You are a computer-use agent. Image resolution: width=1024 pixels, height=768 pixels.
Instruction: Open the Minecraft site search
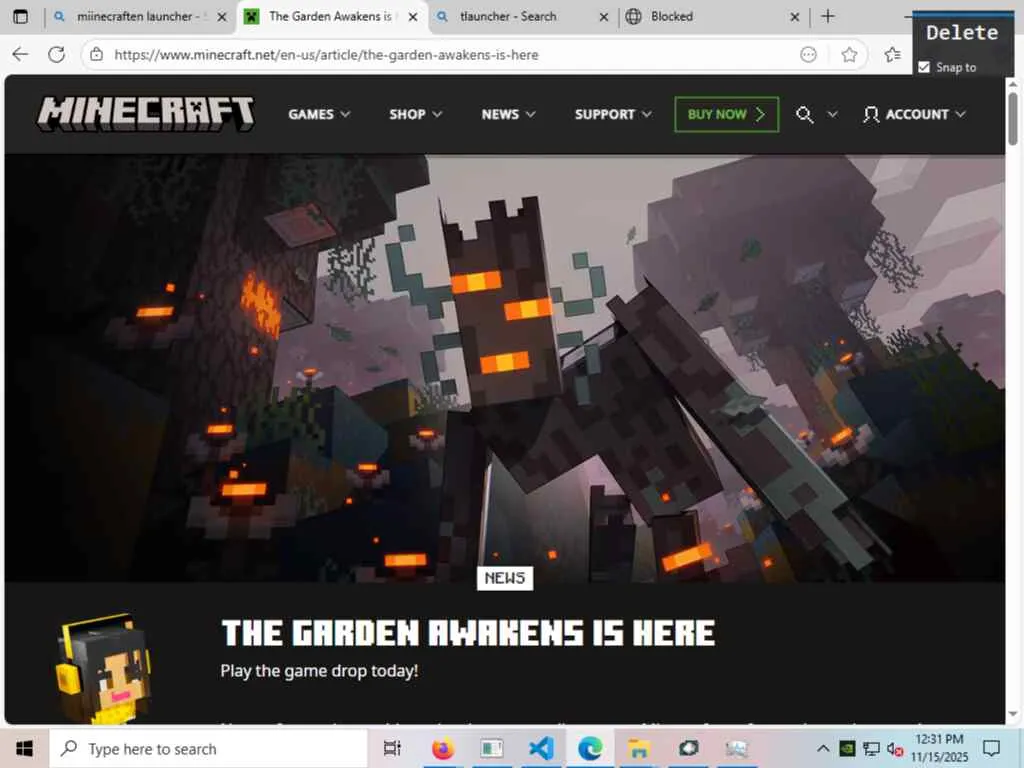coord(805,115)
